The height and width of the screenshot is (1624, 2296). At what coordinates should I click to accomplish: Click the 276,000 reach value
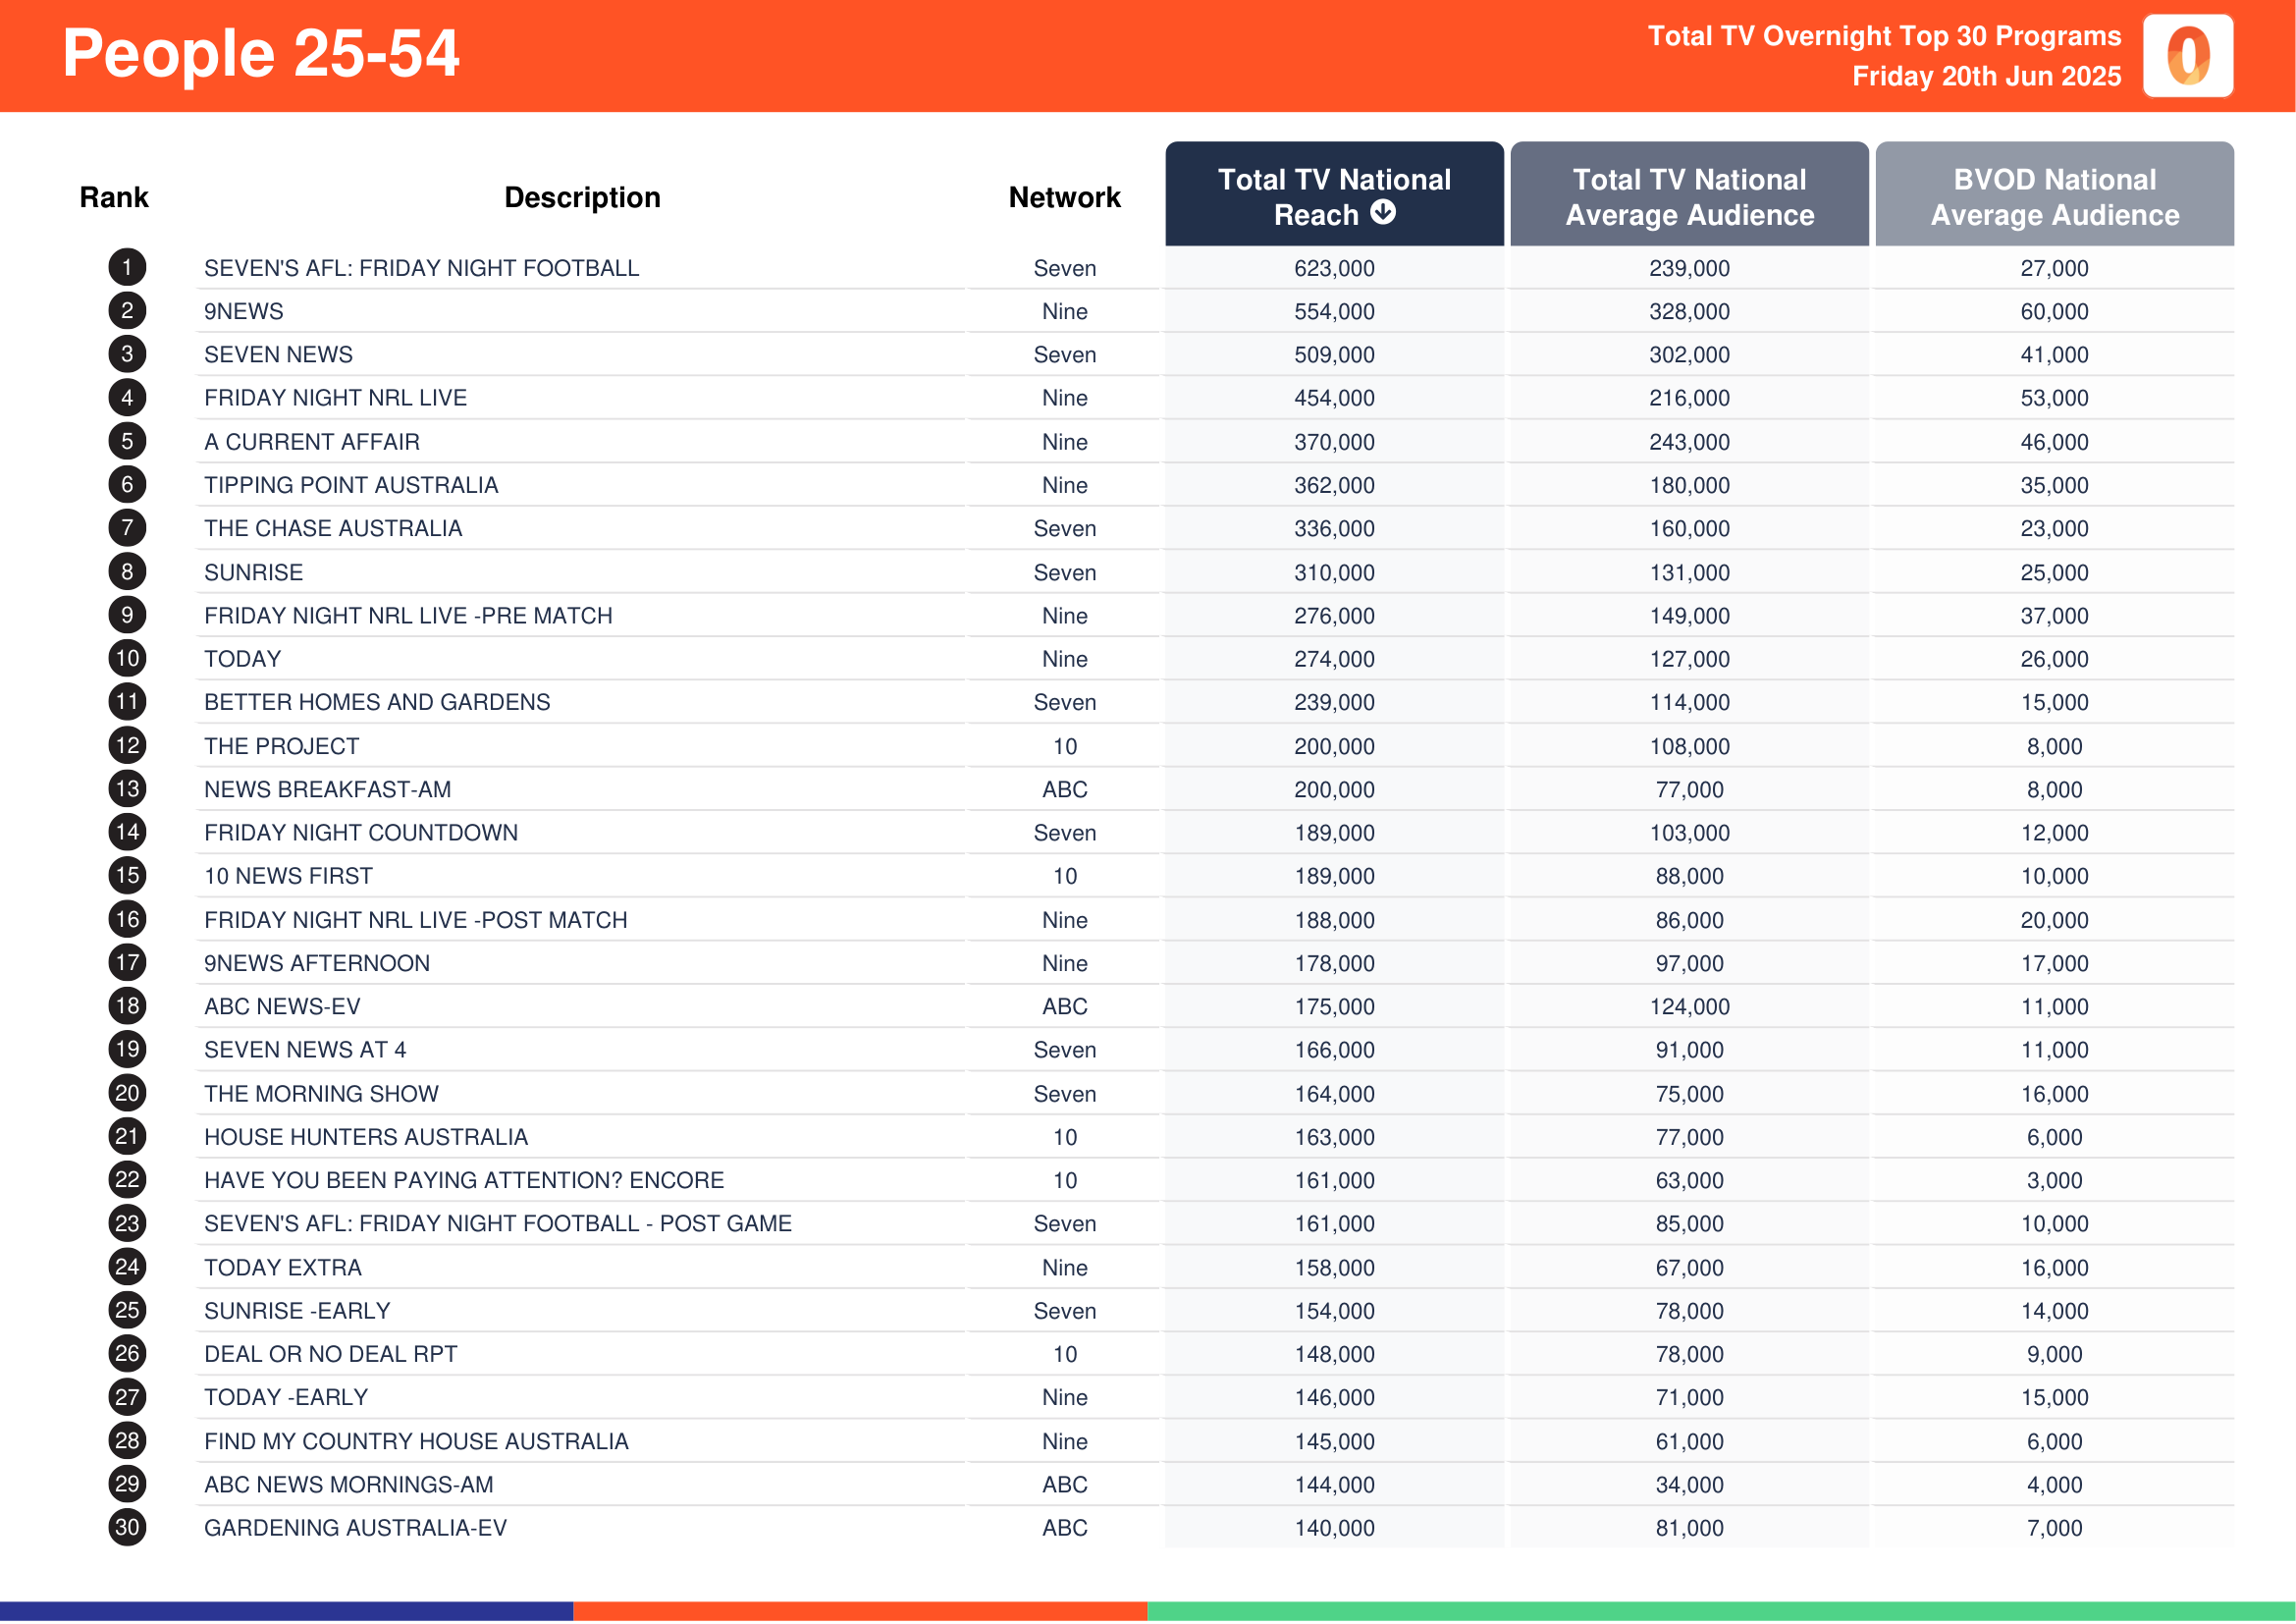(1334, 616)
